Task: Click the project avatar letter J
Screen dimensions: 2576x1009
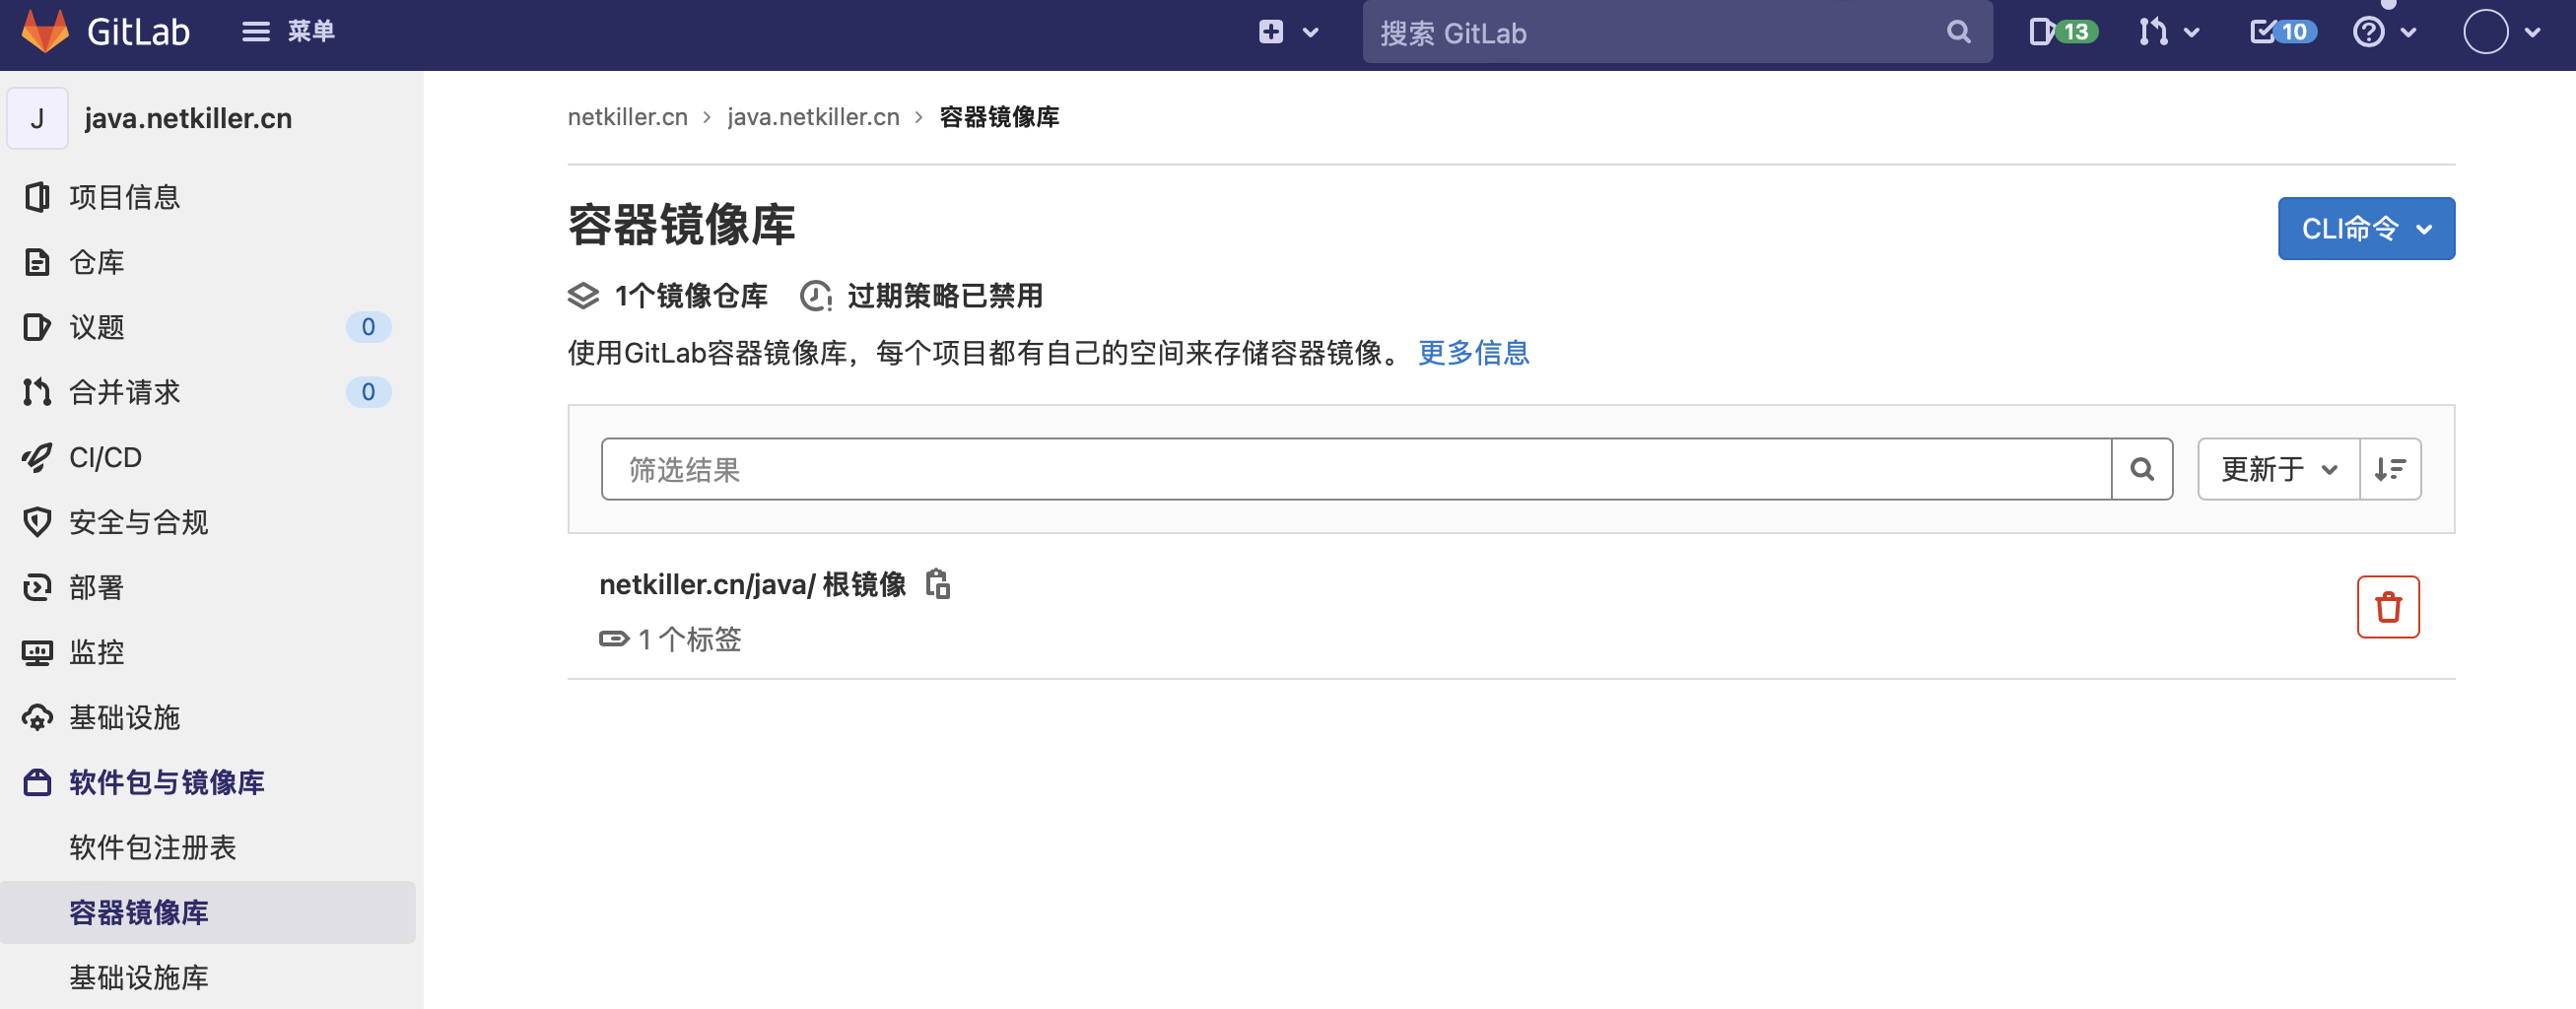Action: coord(37,118)
